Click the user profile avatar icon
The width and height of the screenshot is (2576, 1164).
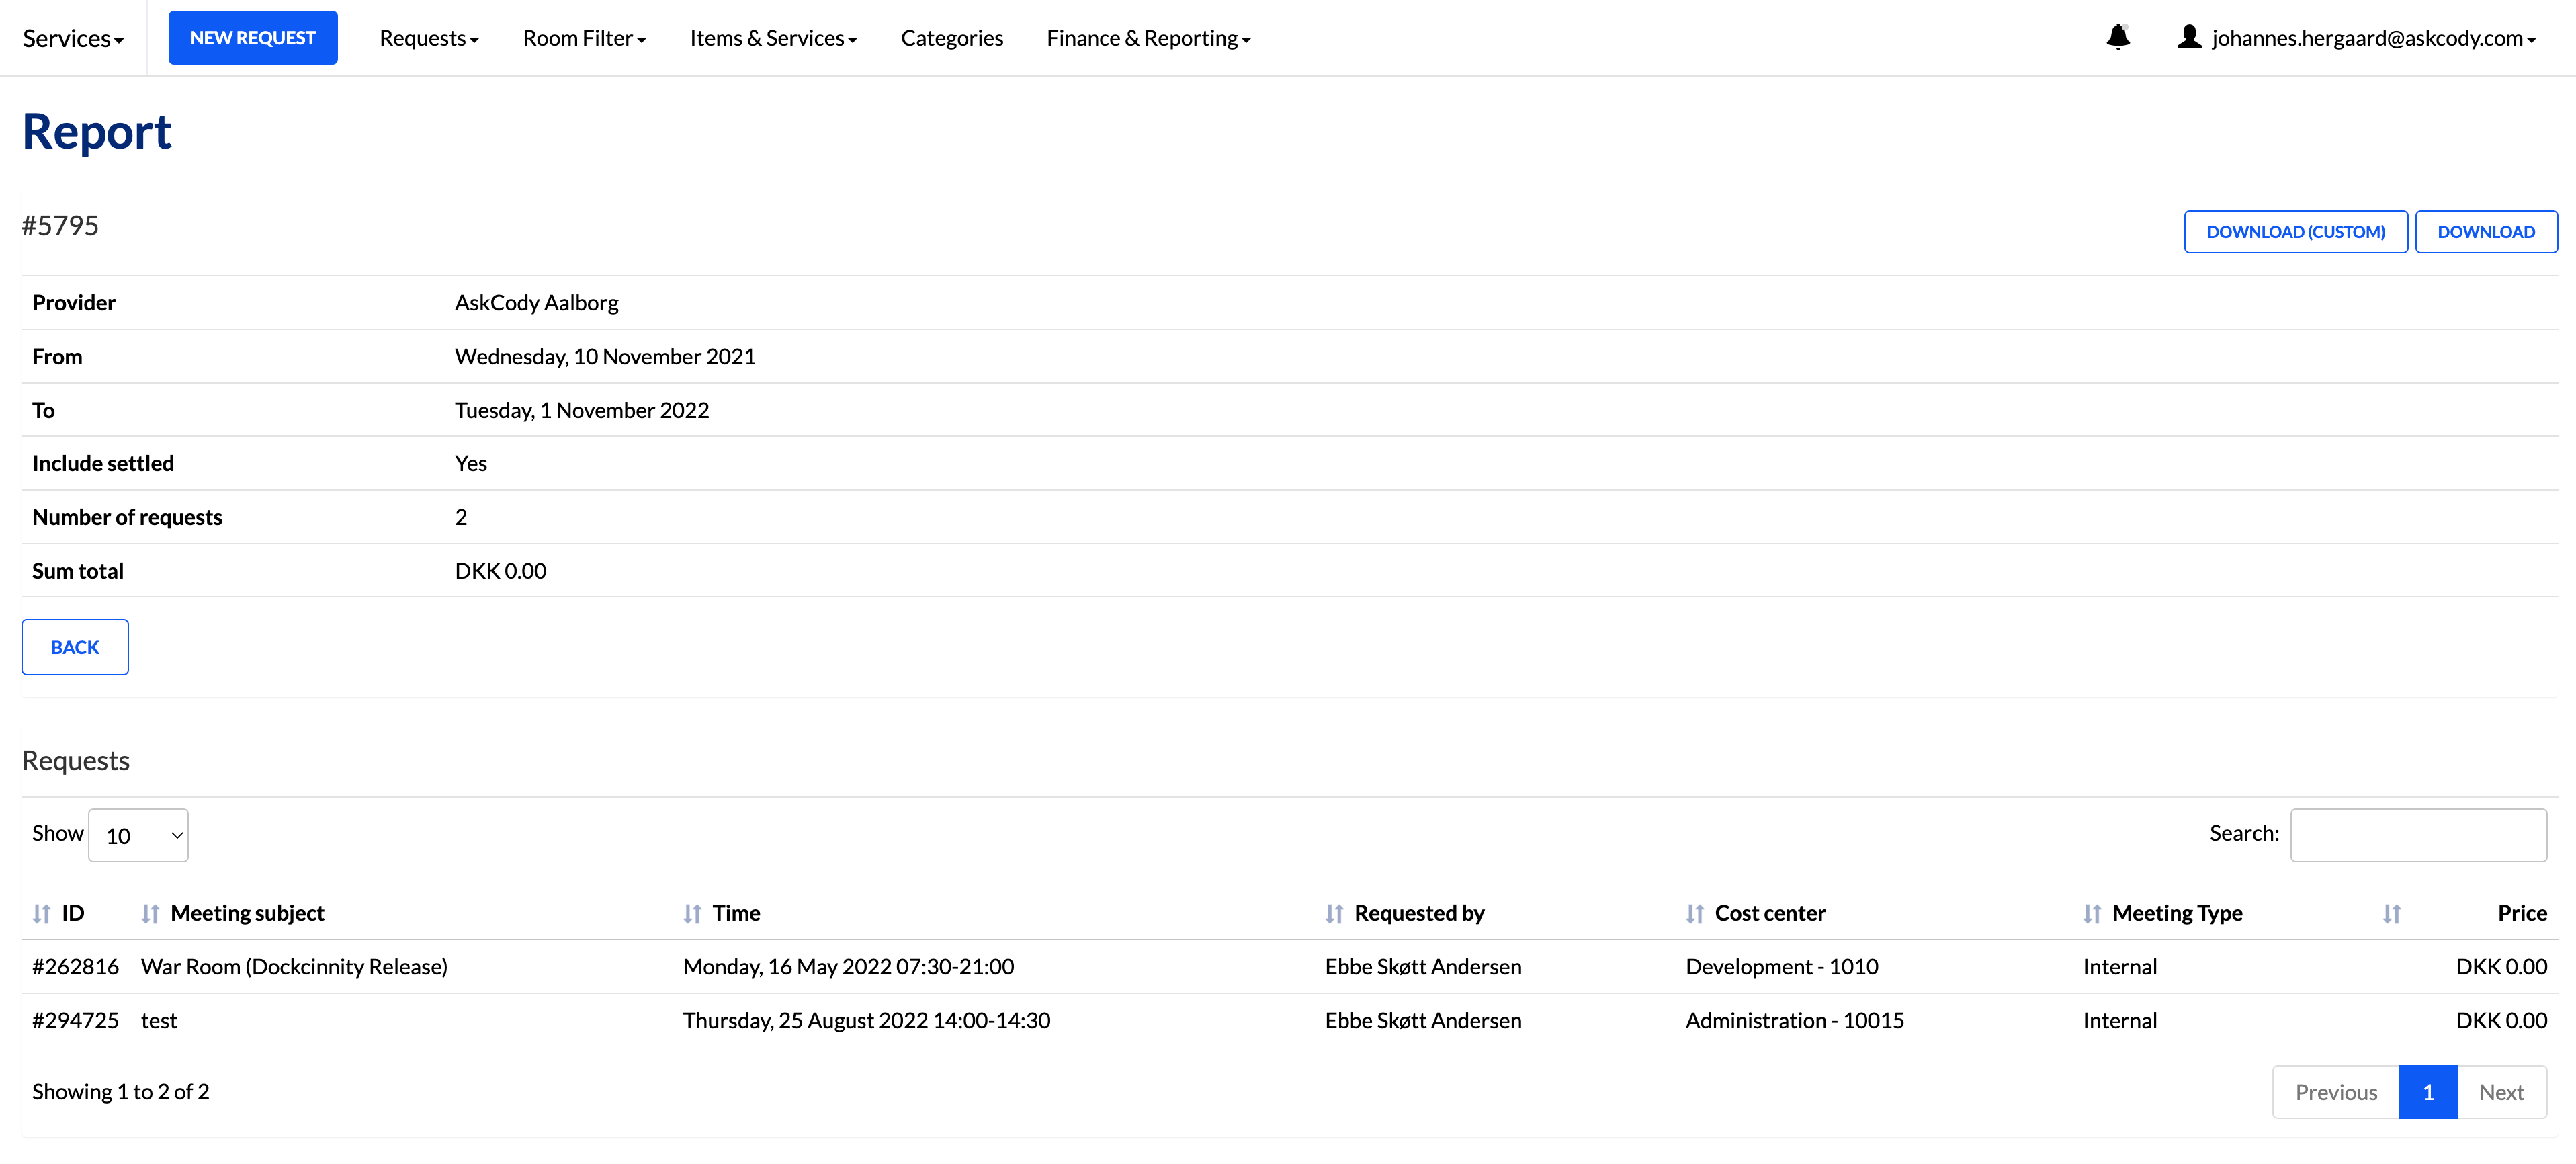pyautogui.click(x=2188, y=38)
